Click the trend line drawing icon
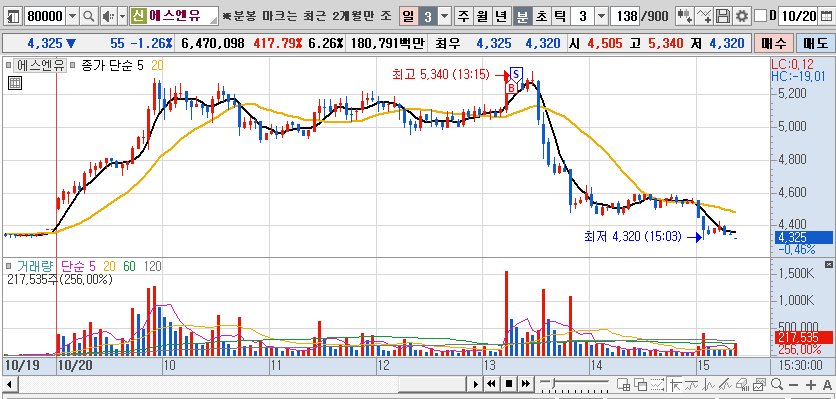 [x=692, y=384]
